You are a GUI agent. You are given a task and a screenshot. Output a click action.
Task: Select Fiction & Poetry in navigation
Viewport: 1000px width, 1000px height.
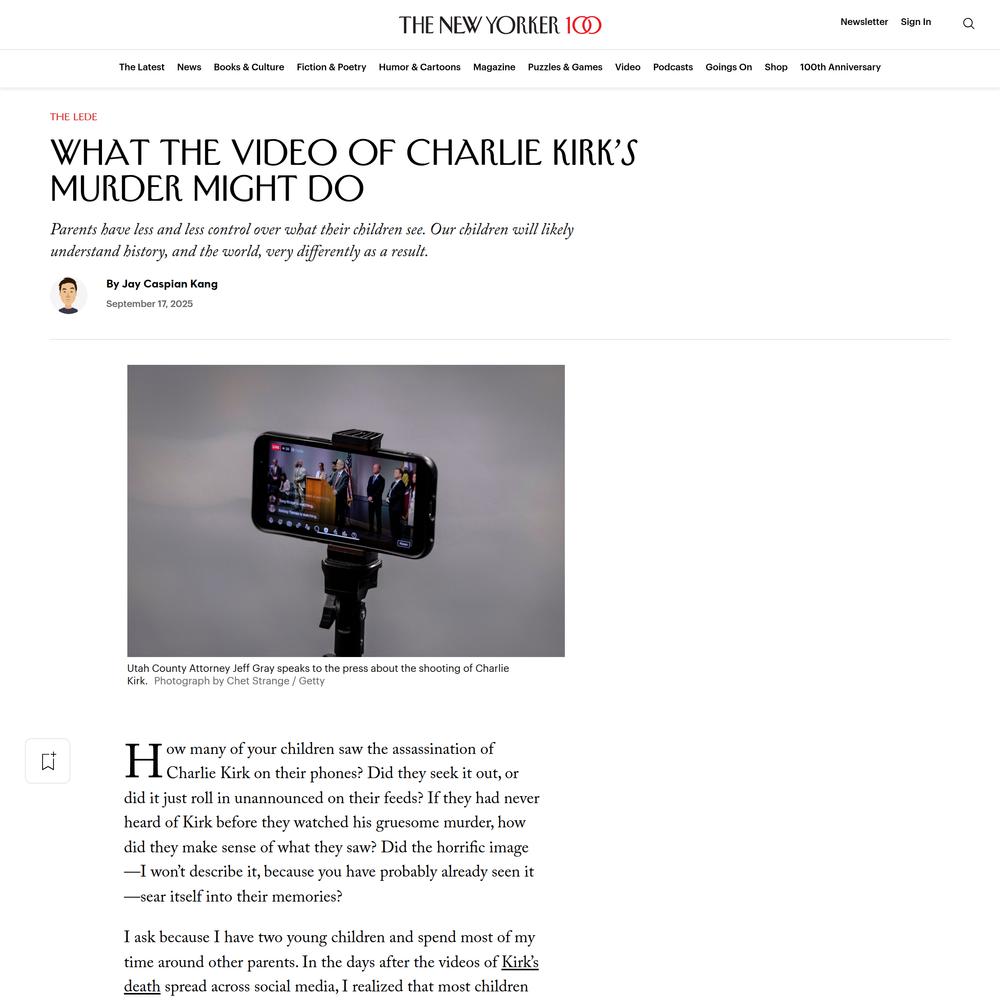point(332,67)
